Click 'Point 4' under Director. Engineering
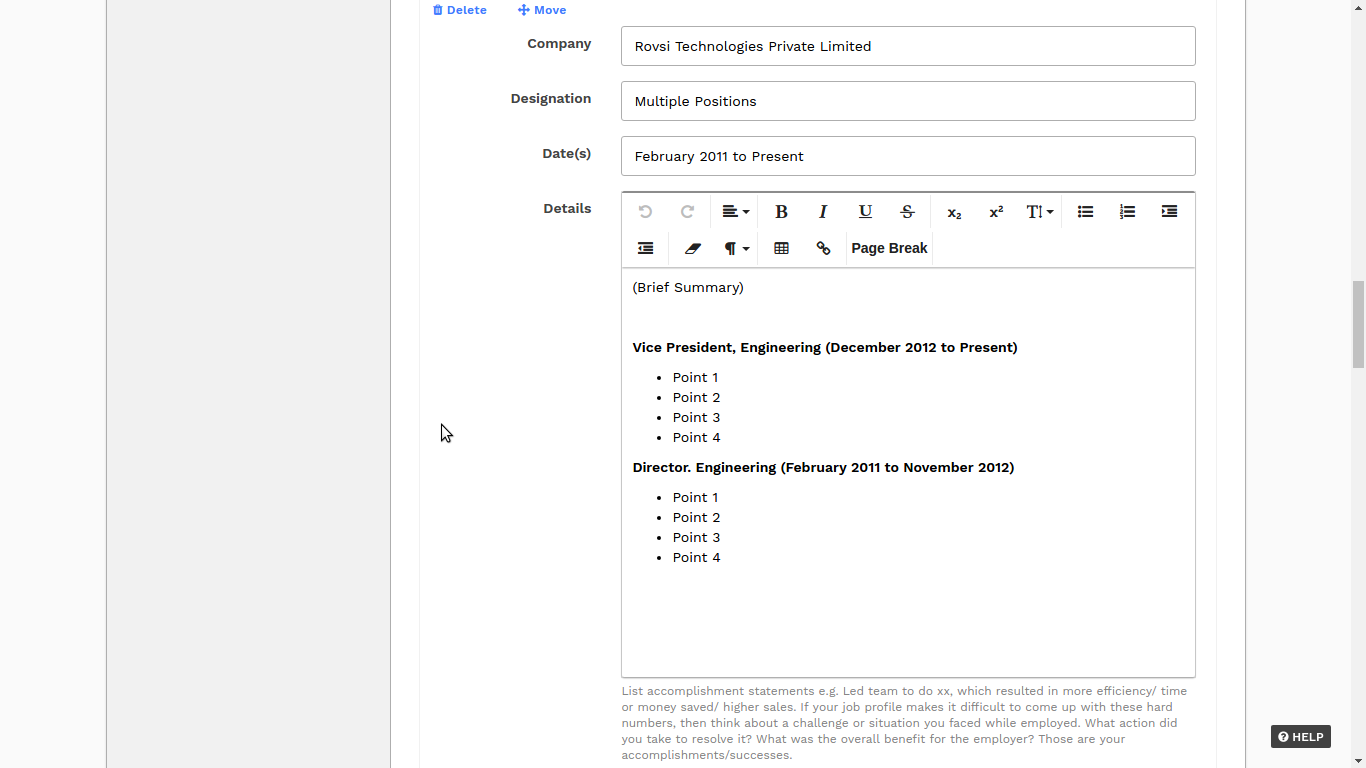This screenshot has height=768, width=1366. [696, 557]
